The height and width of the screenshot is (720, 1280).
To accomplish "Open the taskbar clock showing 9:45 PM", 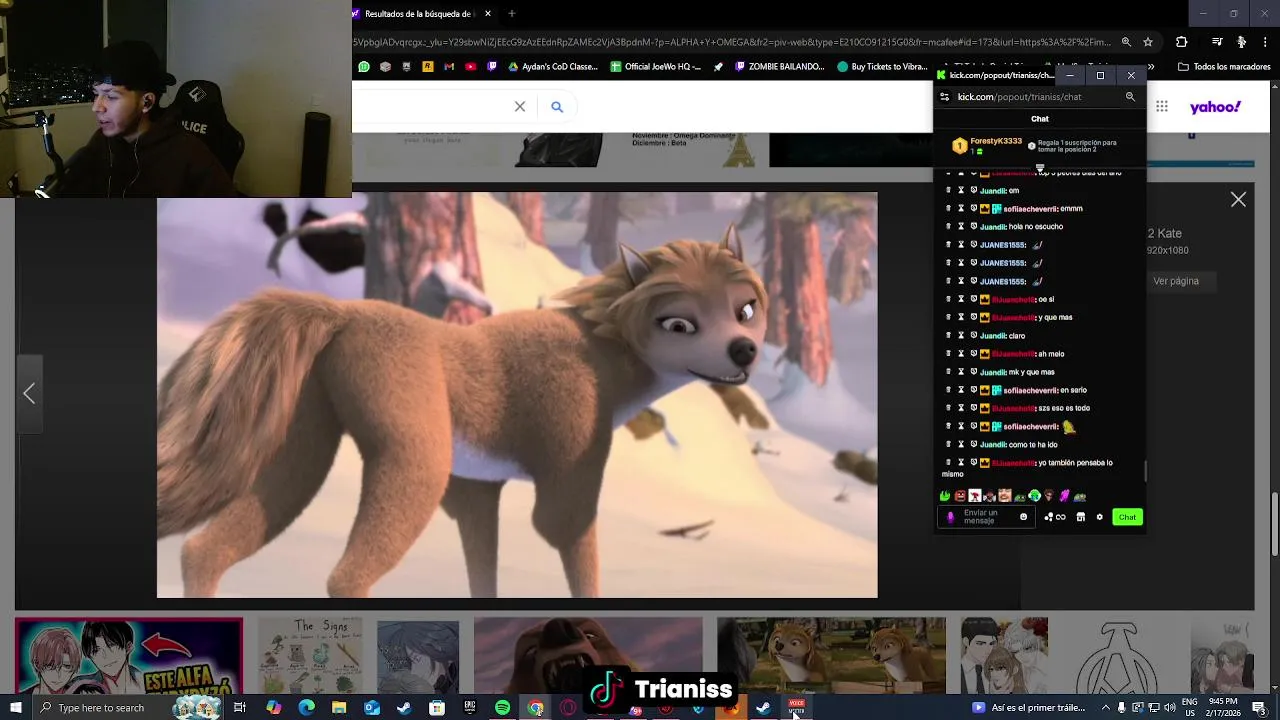I will coord(1223,708).
